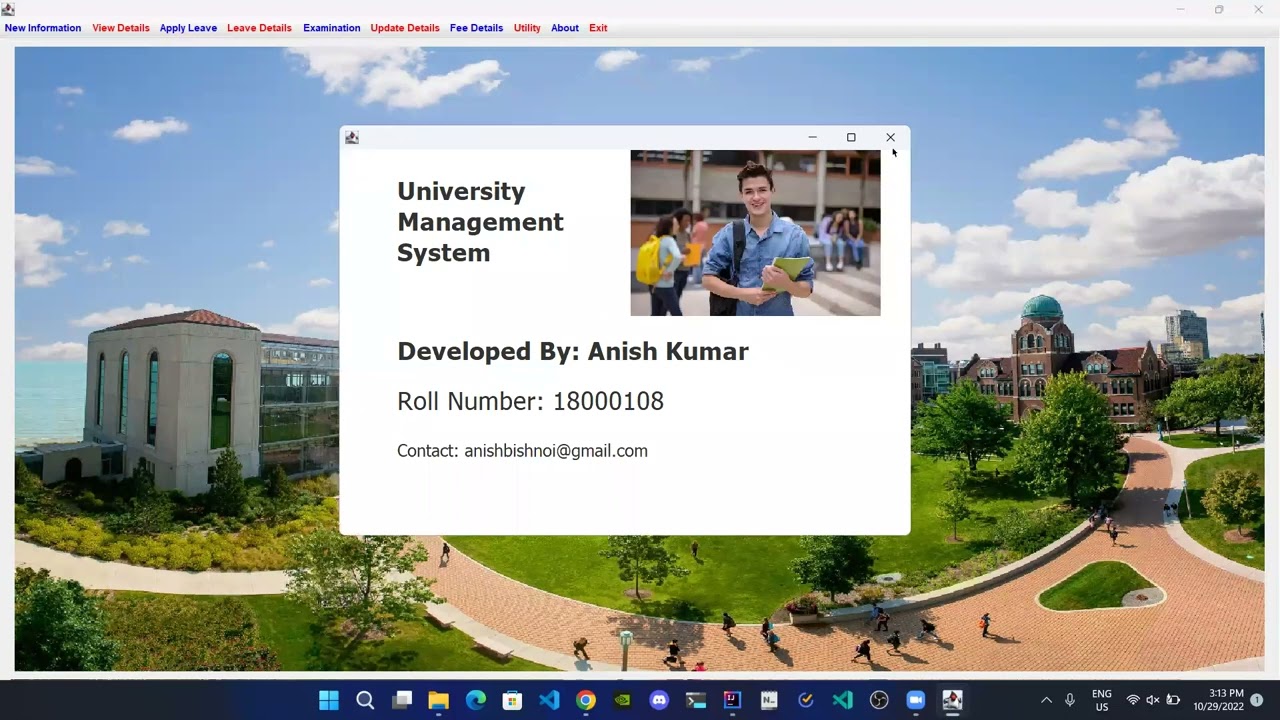Click the microphone icon in system tray
The width and height of the screenshot is (1280, 720).
1070,700
